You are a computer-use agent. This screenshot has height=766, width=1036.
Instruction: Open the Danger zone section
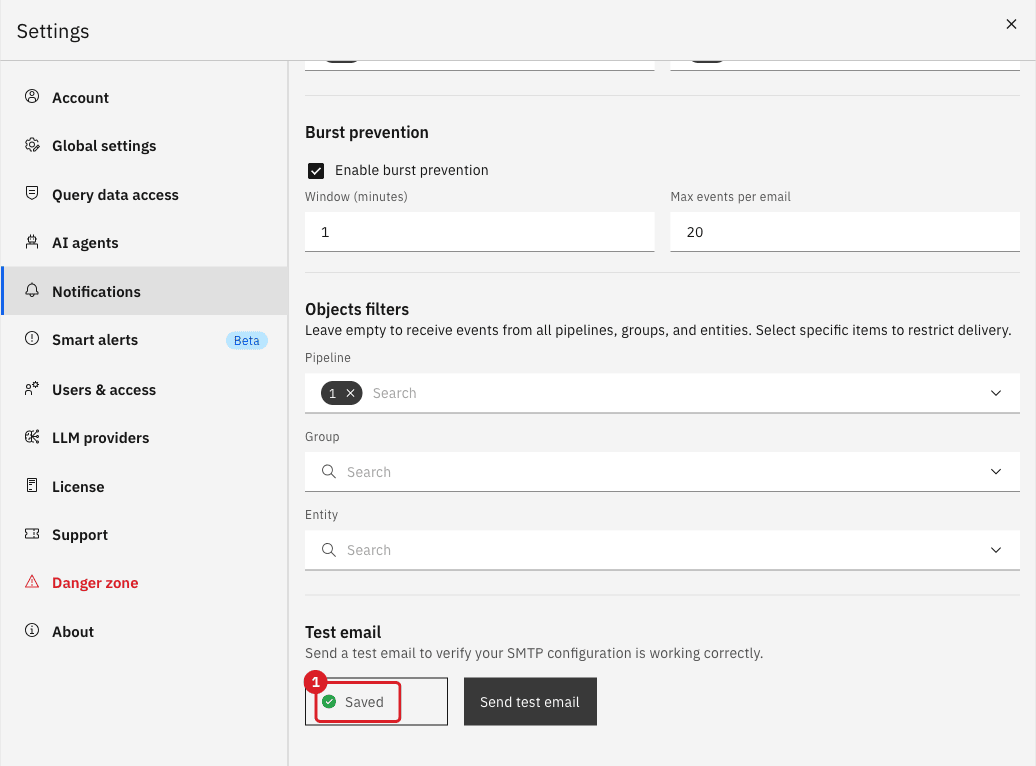145,582
